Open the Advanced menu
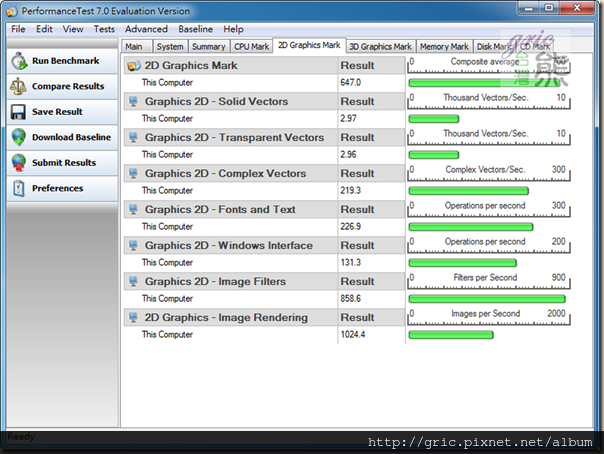Viewport: 604px width, 454px height. coord(146,29)
